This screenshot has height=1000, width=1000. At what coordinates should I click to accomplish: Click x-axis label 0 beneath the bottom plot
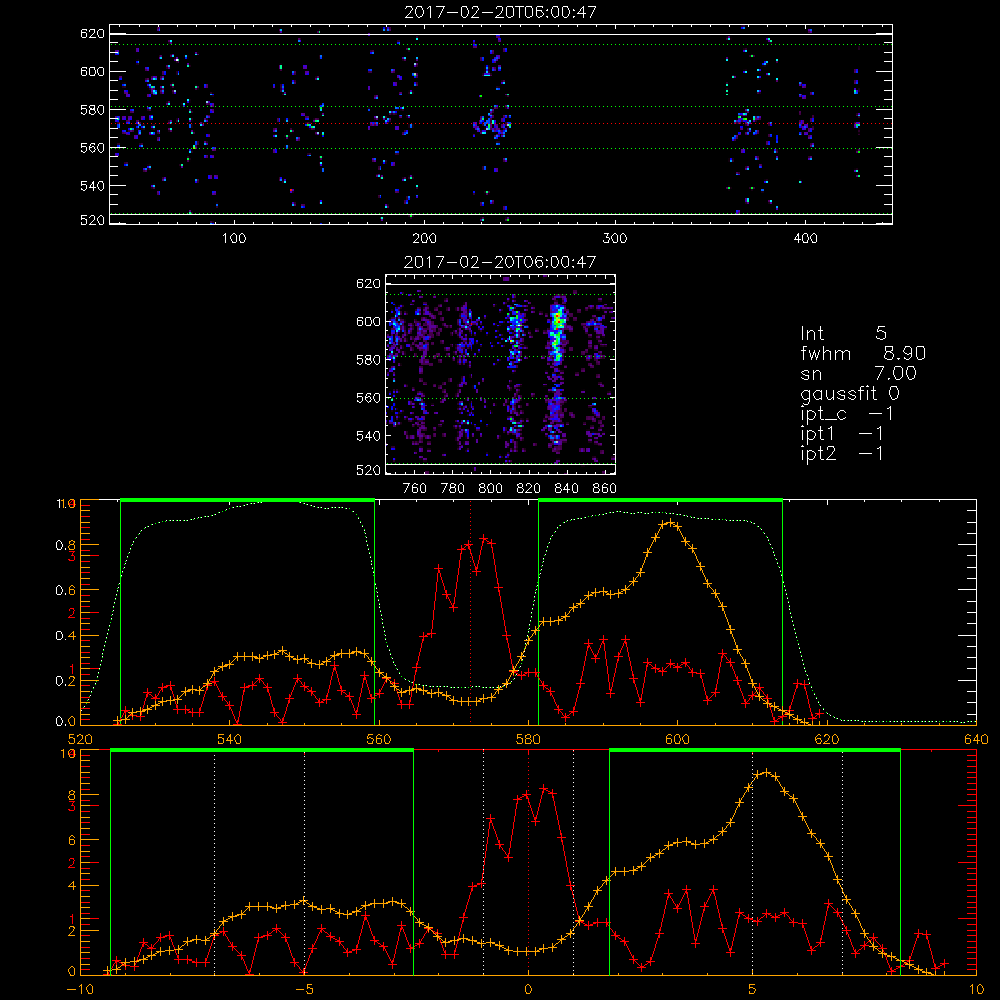(528, 990)
